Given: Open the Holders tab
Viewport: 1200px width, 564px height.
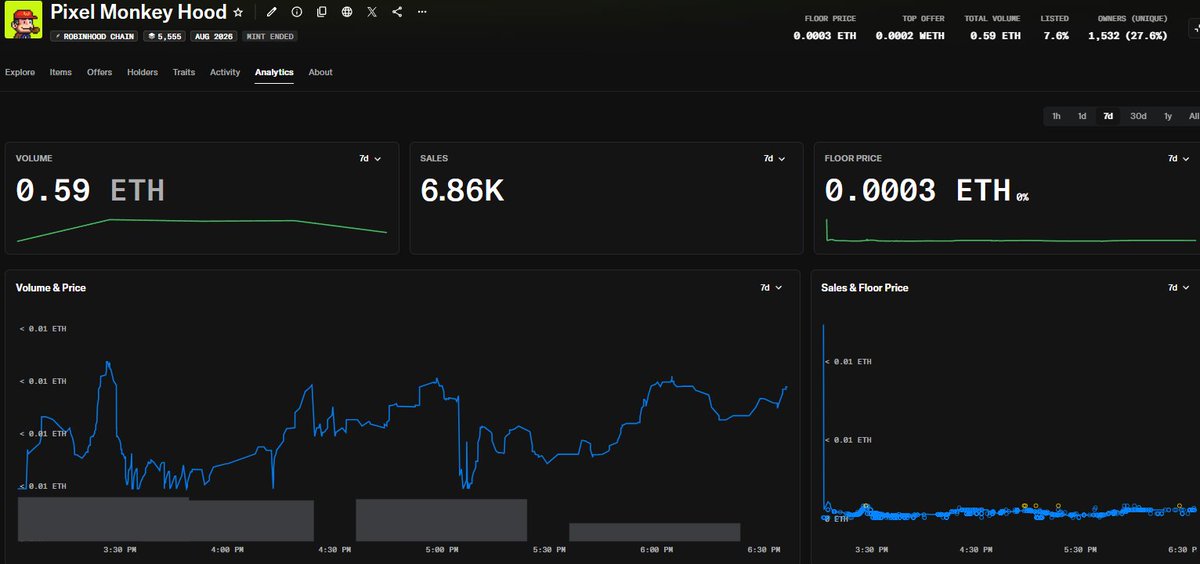Looking at the screenshot, I should click(x=142, y=72).
